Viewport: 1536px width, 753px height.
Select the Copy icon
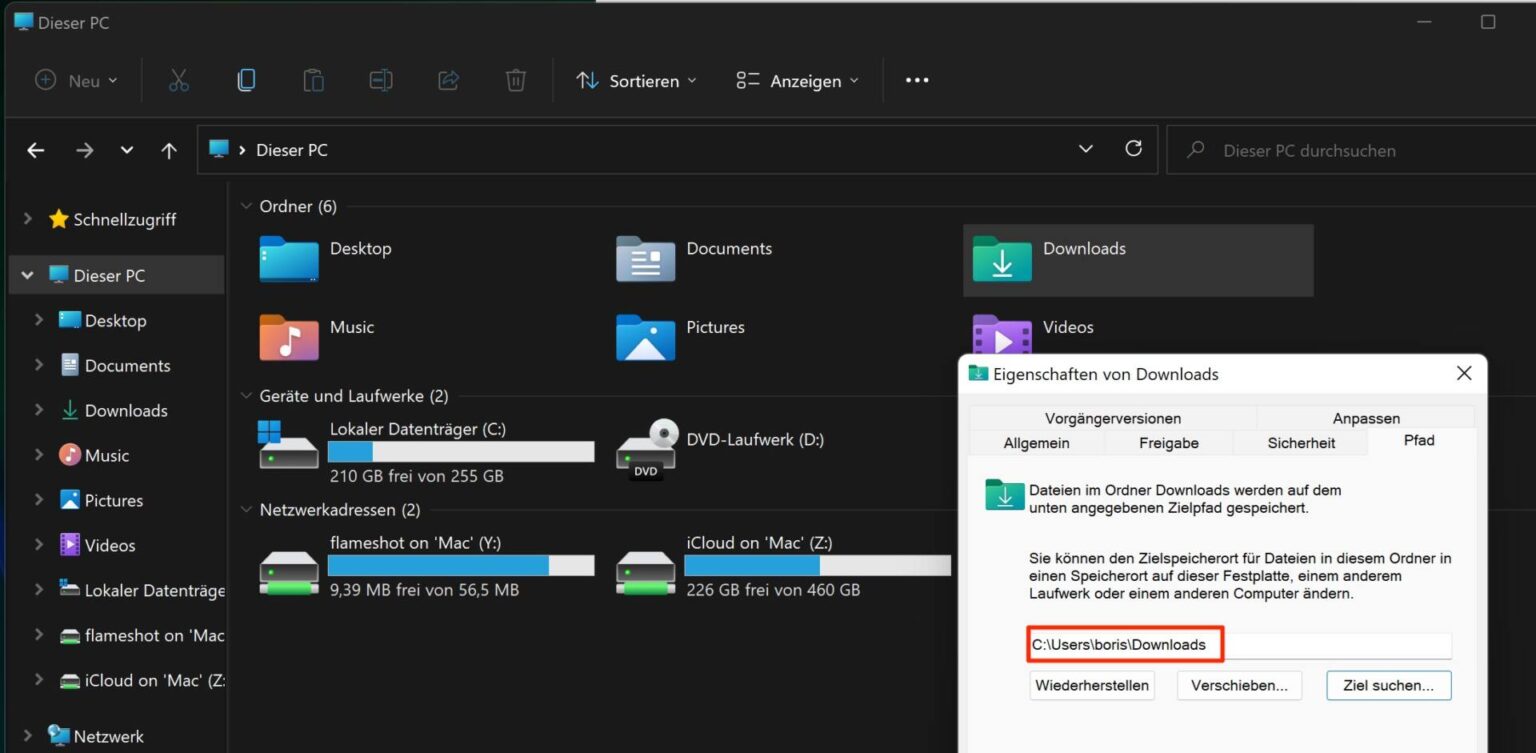pos(246,80)
